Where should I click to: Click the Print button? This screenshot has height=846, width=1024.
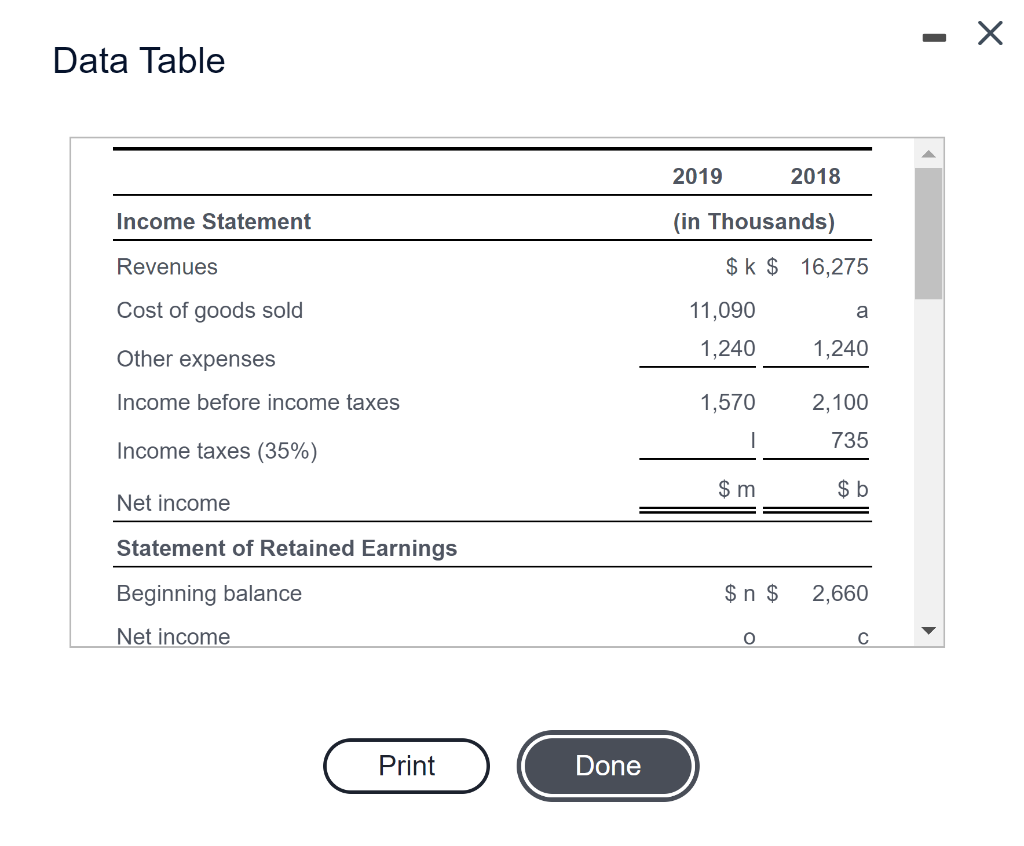point(406,766)
